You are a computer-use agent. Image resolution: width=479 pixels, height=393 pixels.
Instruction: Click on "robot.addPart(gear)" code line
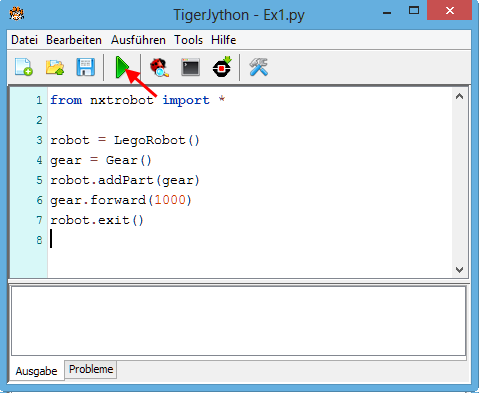click(125, 180)
